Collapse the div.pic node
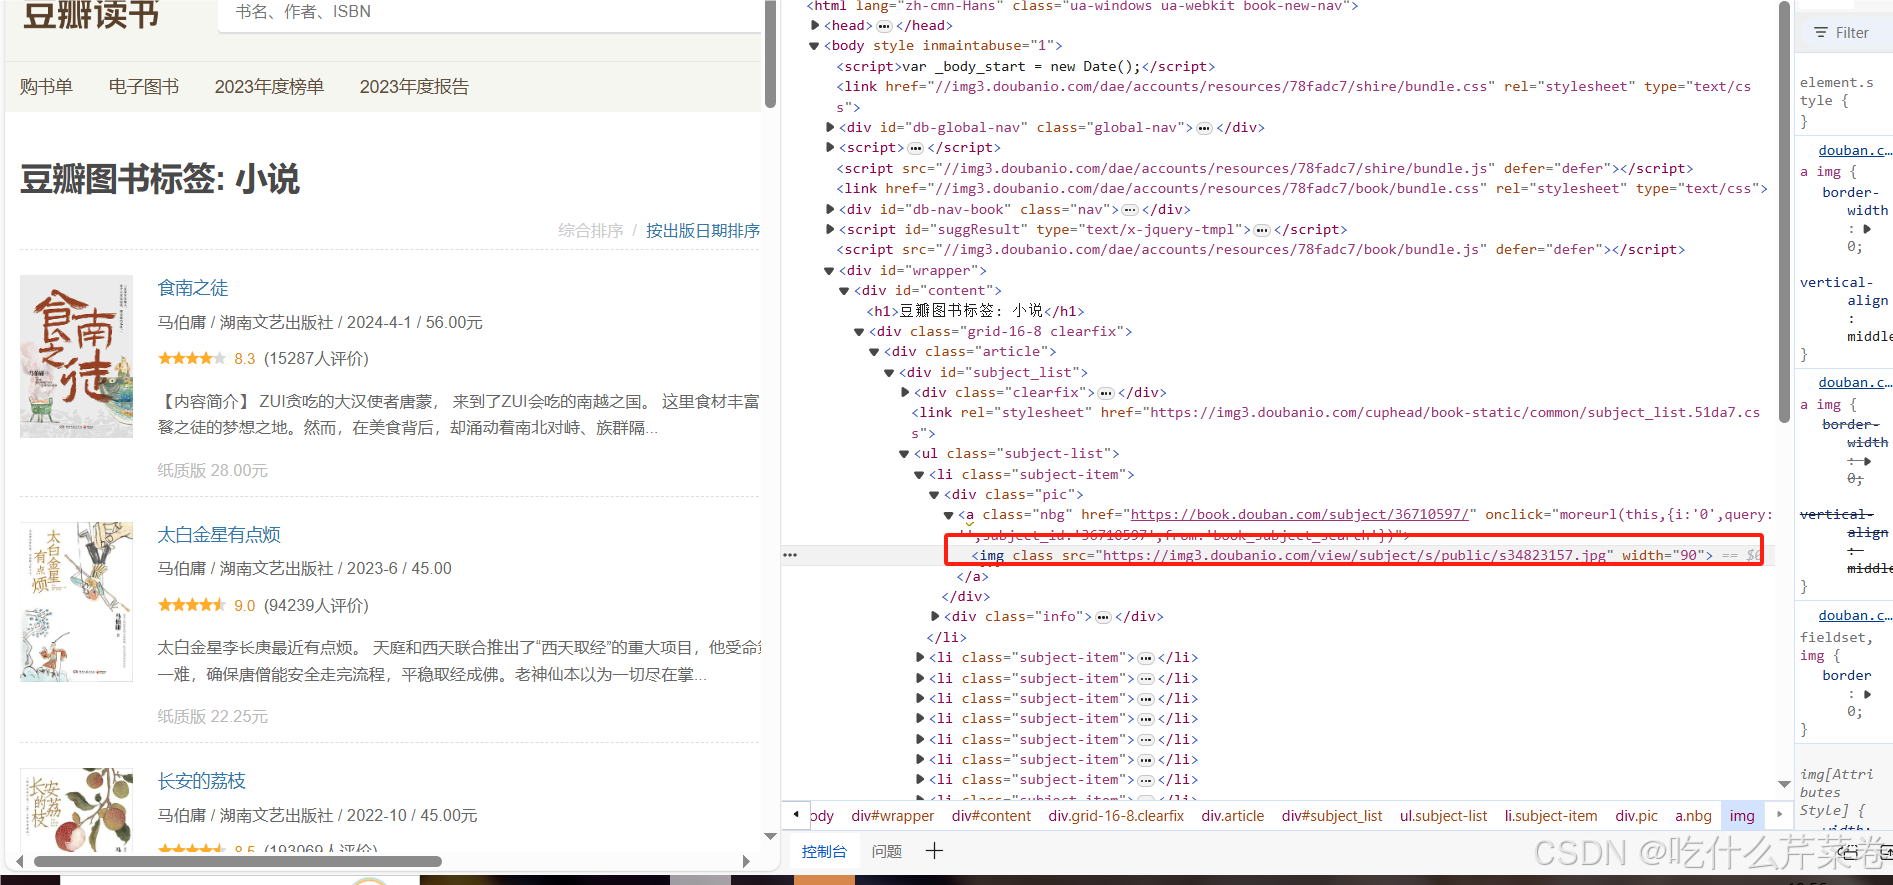Viewport: 1893px width, 885px height. tap(934, 495)
